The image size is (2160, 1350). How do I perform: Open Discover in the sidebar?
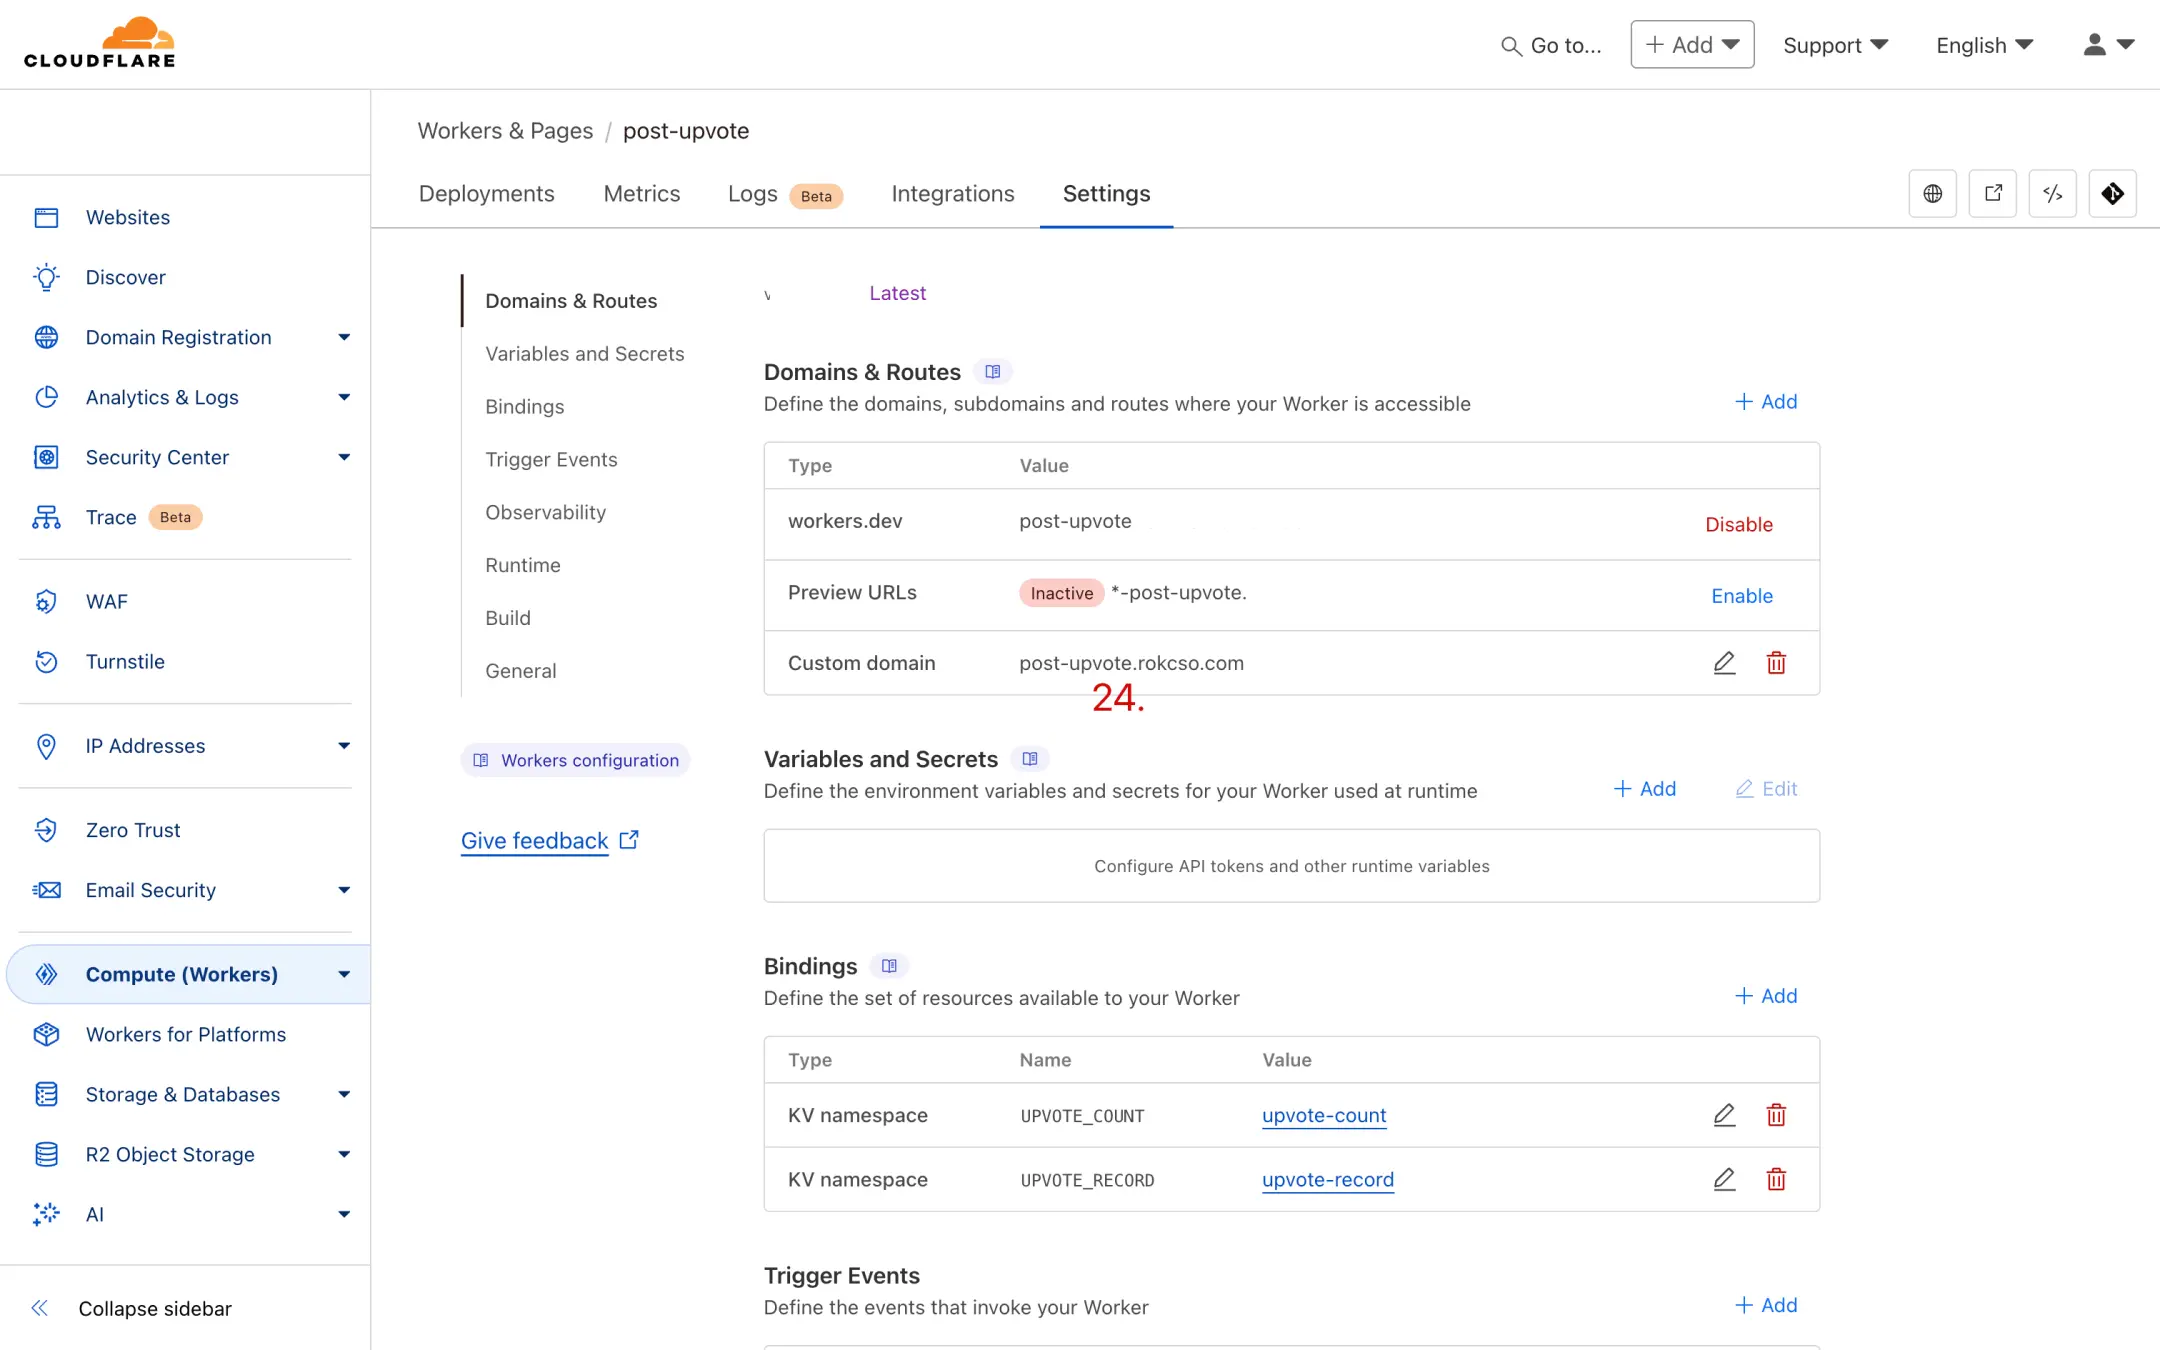pyautogui.click(x=126, y=277)
